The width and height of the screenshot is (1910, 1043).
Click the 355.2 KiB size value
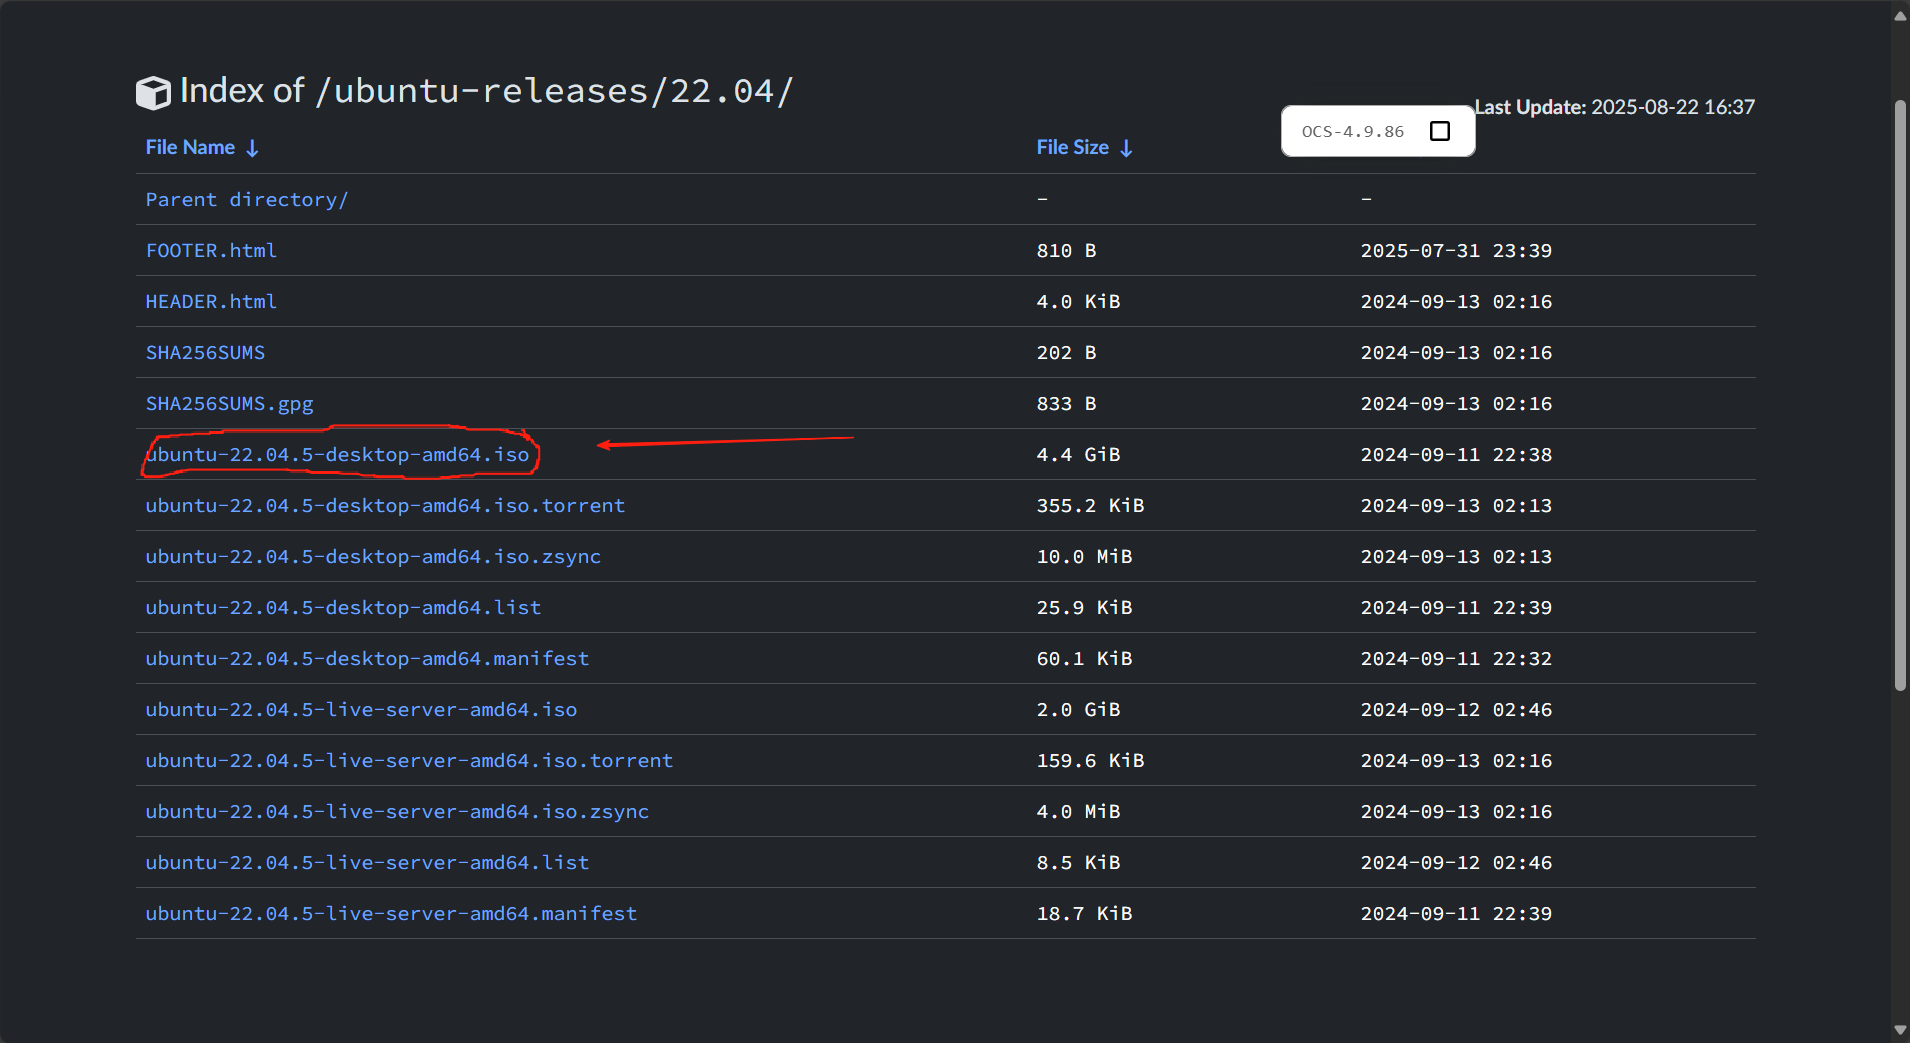(x=1090, y=505)
